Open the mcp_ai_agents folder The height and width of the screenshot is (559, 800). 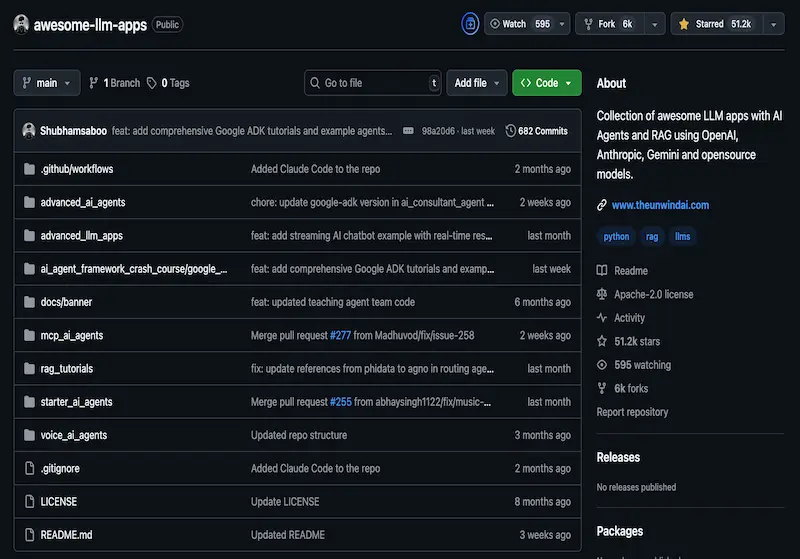point(72,335)
